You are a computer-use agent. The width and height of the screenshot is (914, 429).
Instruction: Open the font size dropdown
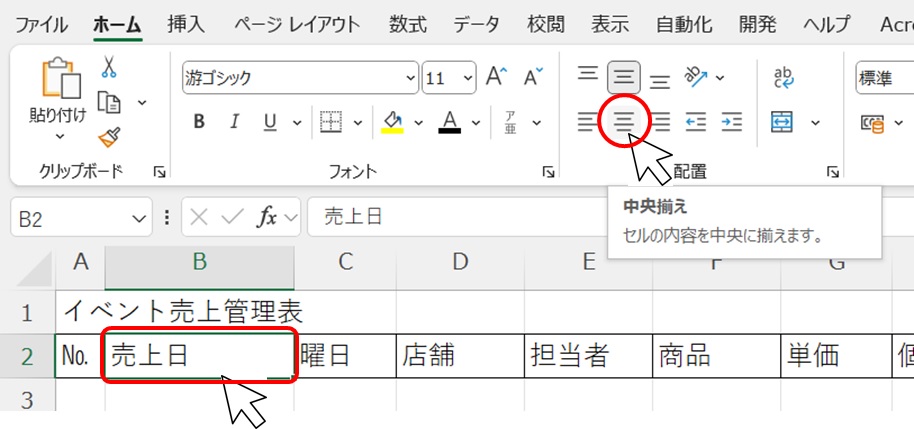point(464,78)
